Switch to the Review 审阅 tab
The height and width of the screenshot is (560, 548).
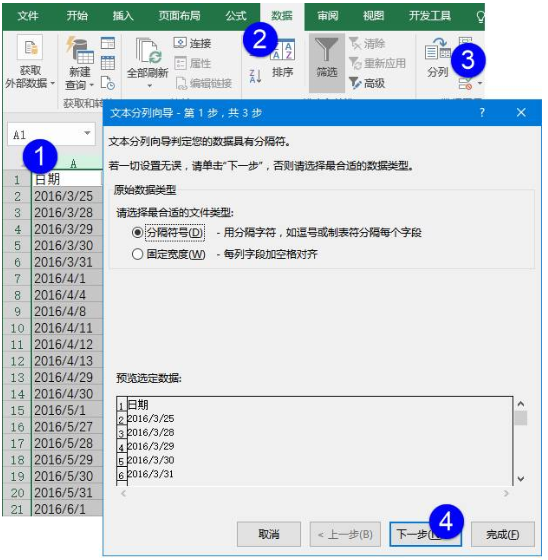pos(327,16)
